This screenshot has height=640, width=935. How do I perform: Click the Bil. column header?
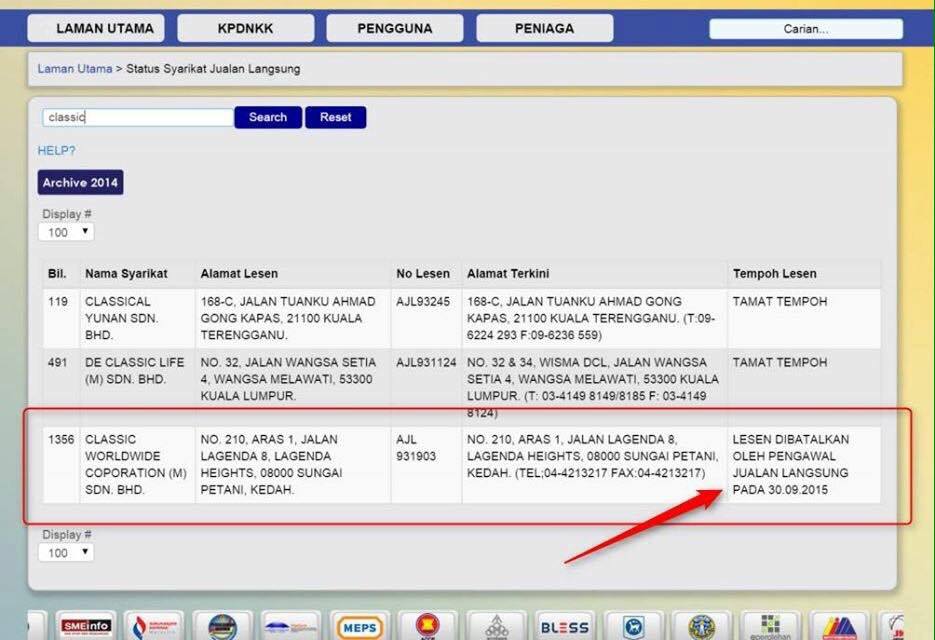coord(57,274)
